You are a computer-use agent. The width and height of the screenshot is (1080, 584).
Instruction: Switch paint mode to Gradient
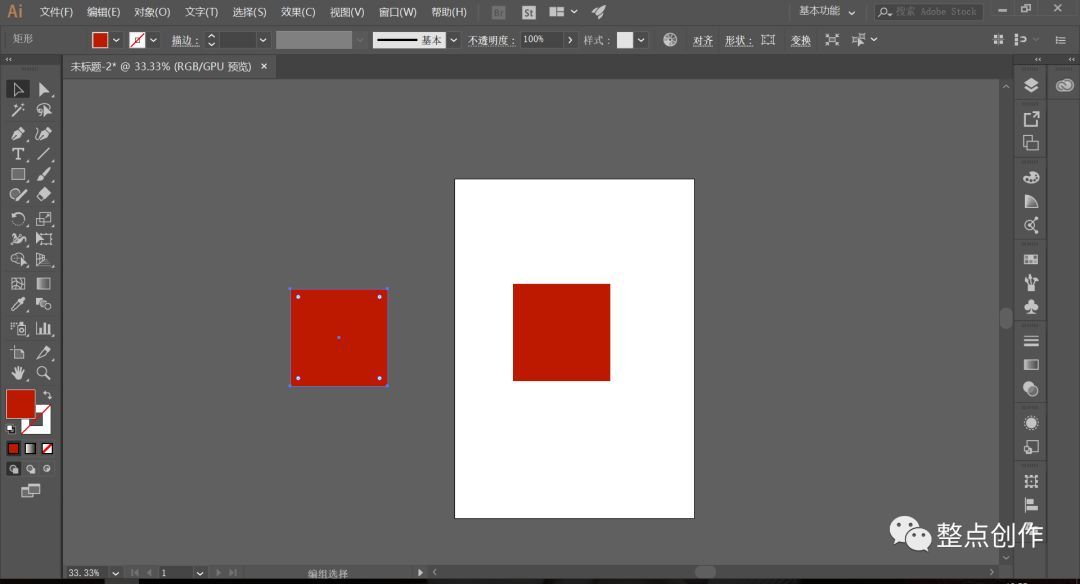pyautogui.click(x=30, y=449)
